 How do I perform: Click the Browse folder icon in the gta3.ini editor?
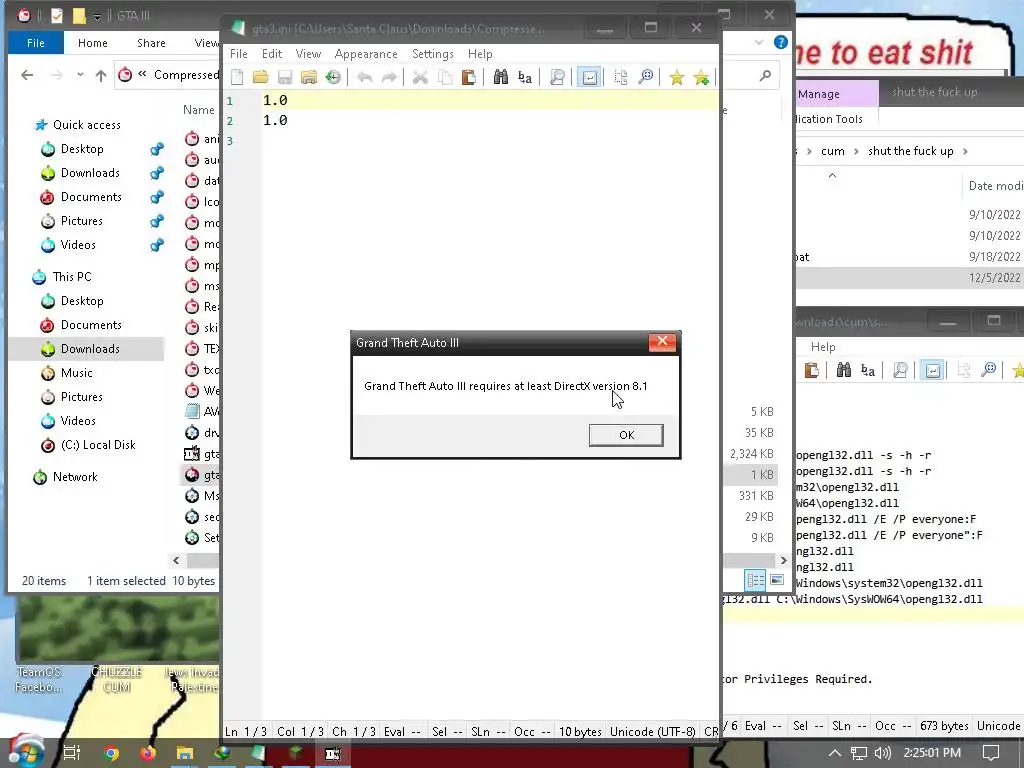tap(309, 78)
